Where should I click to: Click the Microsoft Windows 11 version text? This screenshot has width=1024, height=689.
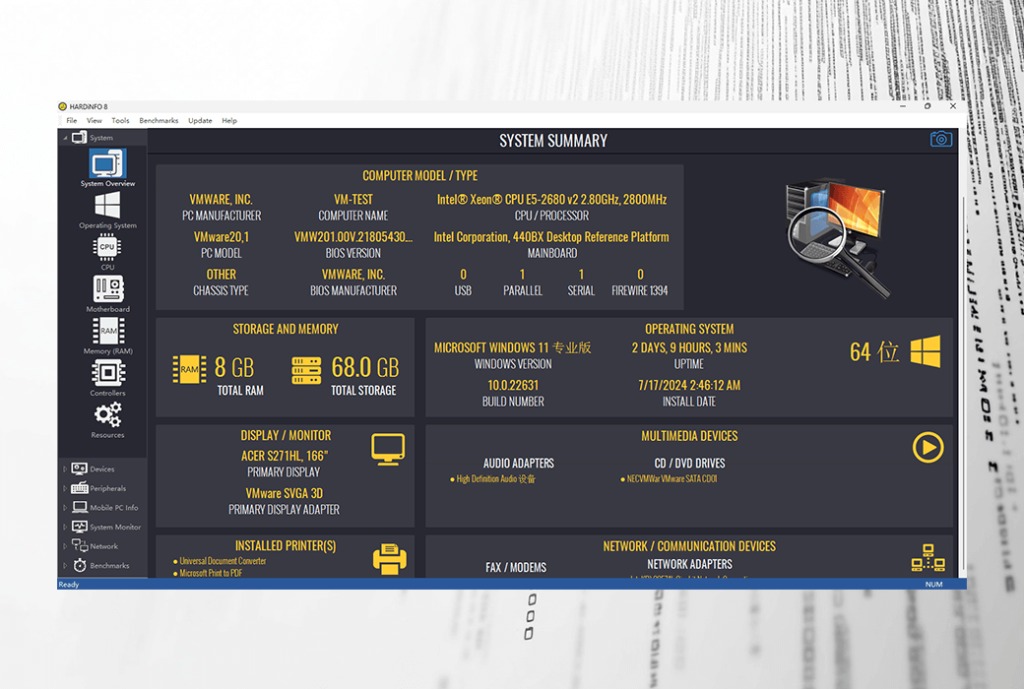[x=513, y=347]
